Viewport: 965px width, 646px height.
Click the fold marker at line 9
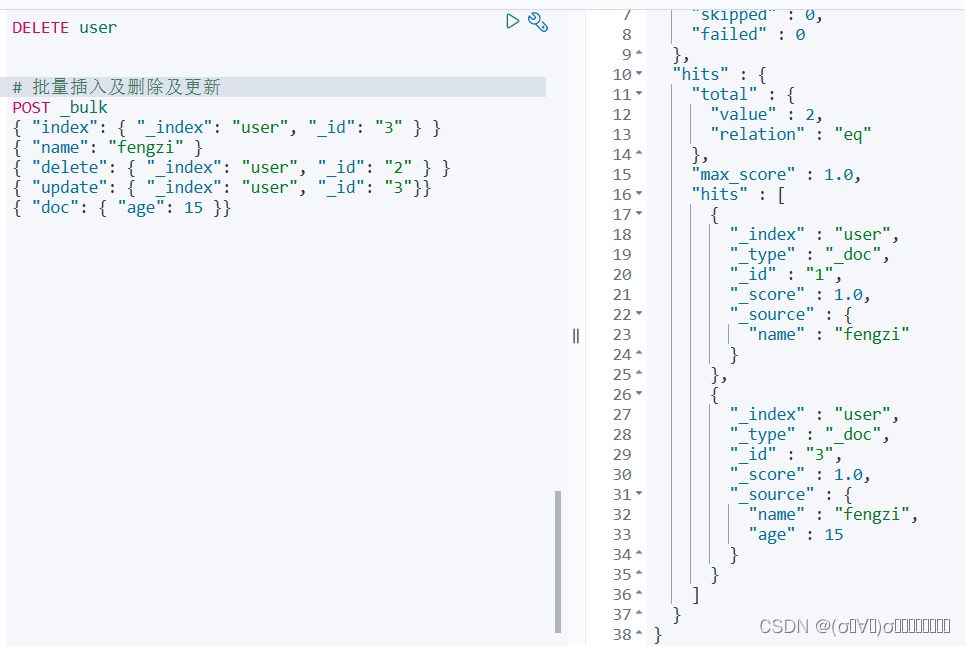pos(639,54)
